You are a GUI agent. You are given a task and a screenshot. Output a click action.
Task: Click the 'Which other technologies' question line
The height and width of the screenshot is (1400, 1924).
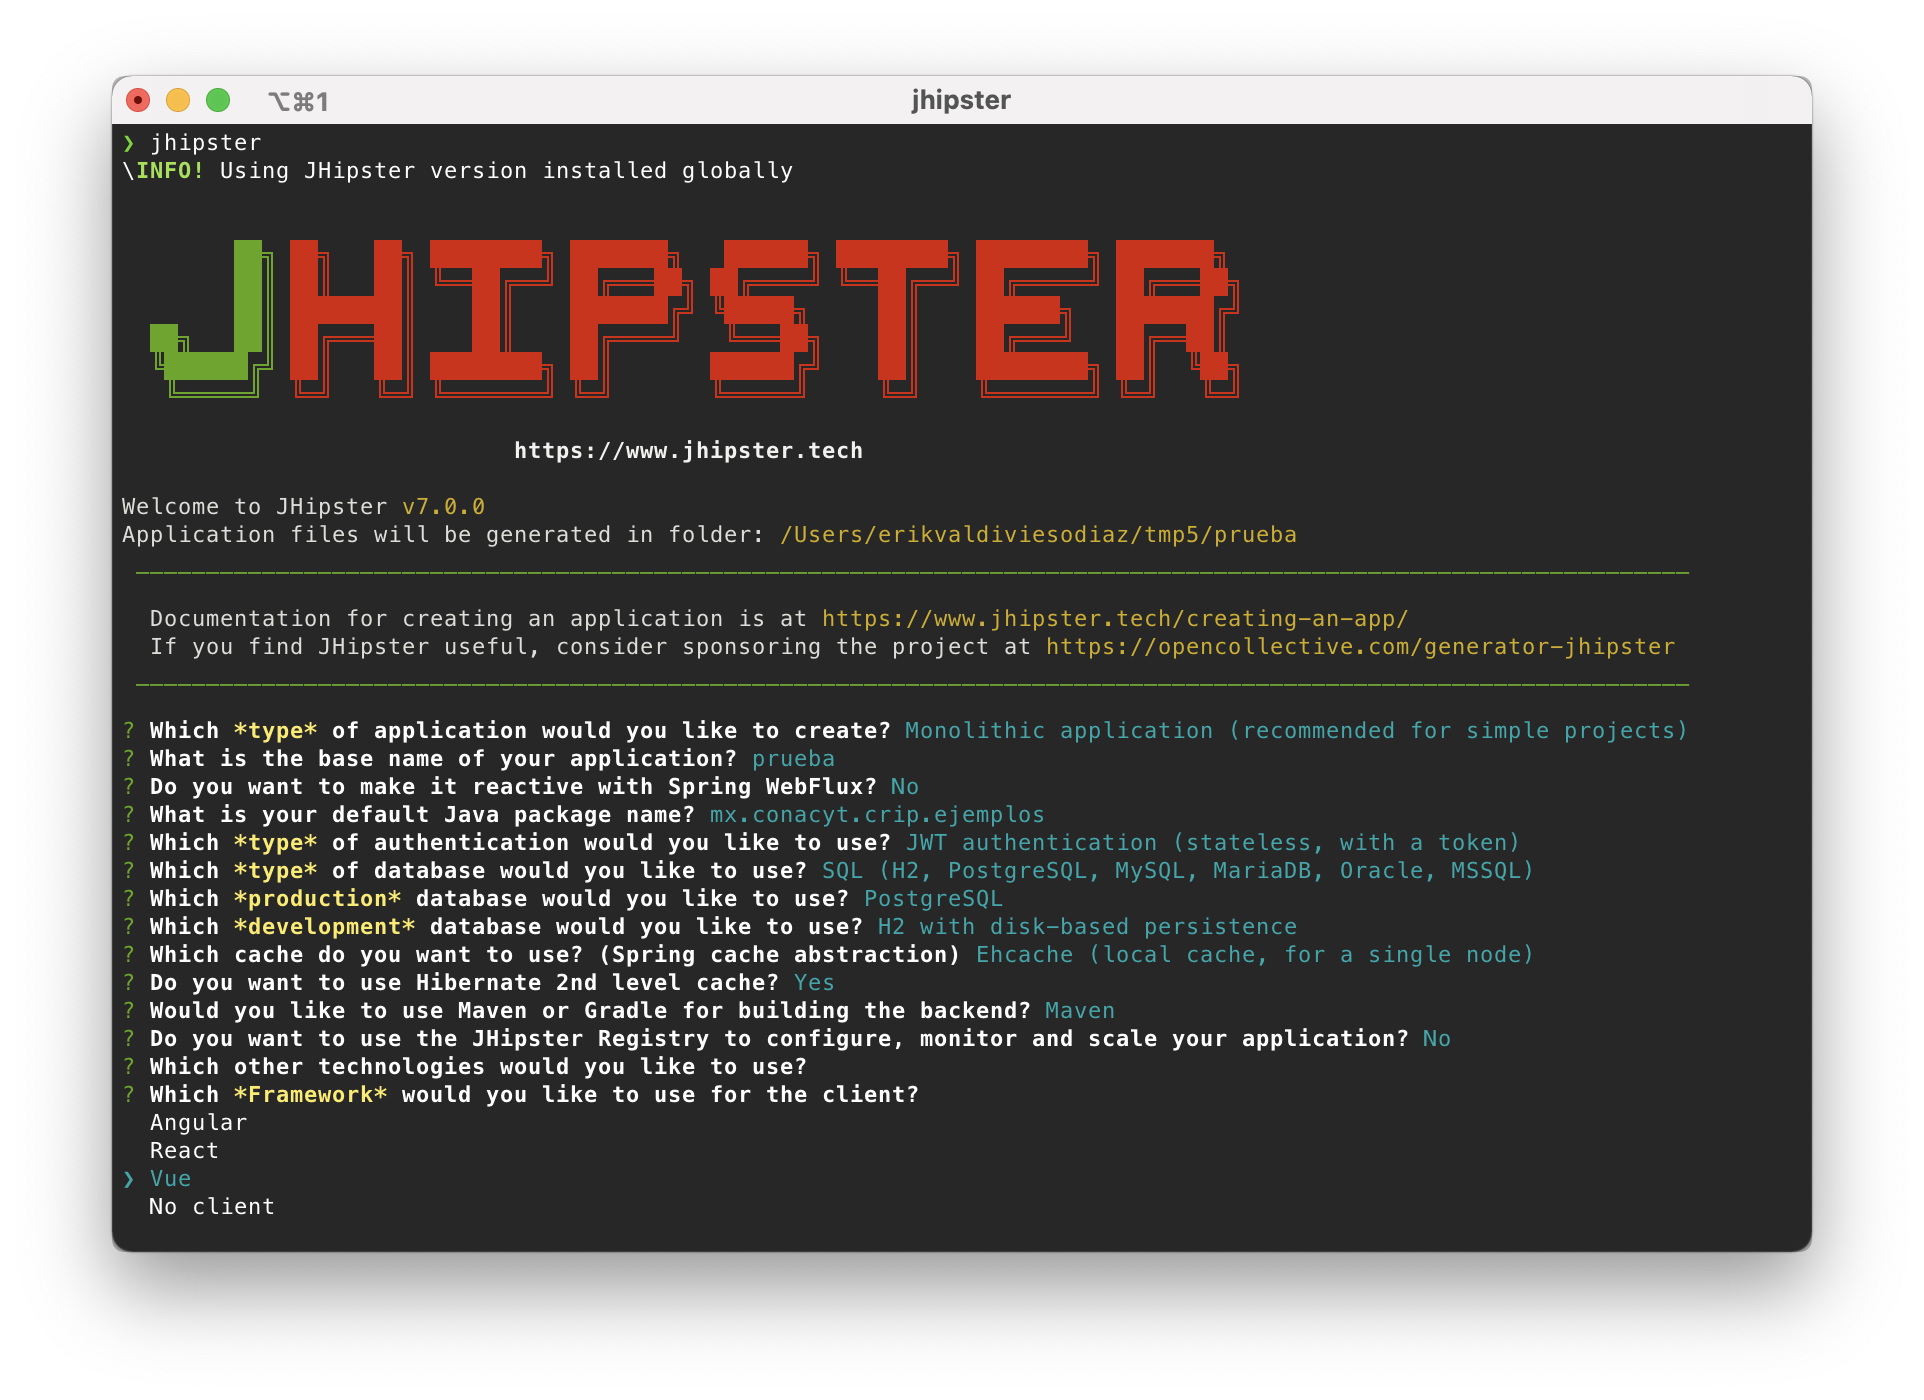click(478, 1067)
